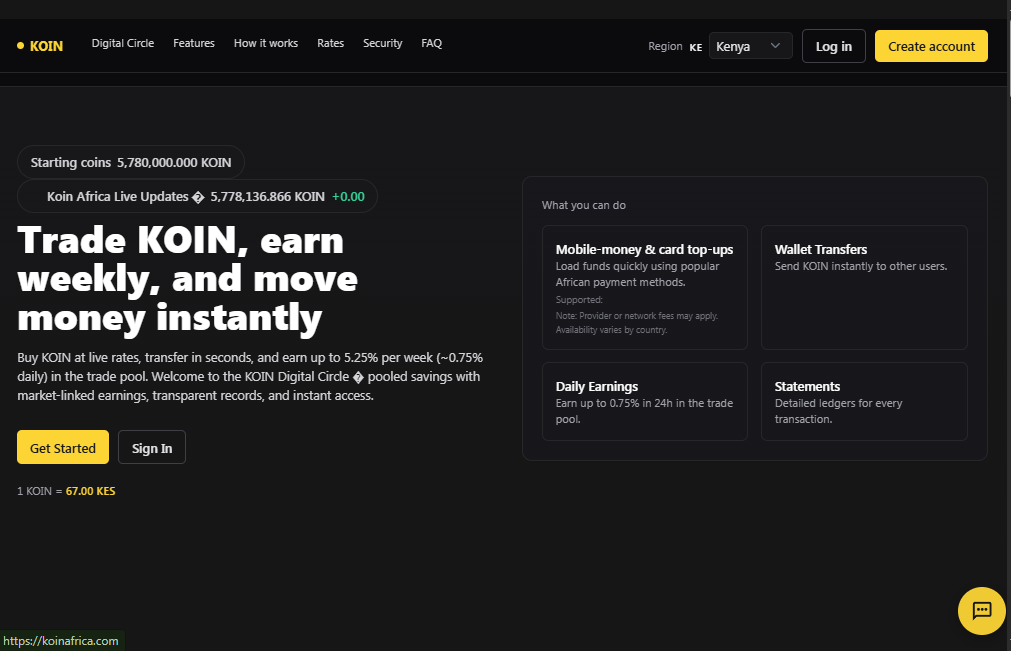1011x651 pixels.
Task: Click the KE country code badge
Action: point(696,47)
